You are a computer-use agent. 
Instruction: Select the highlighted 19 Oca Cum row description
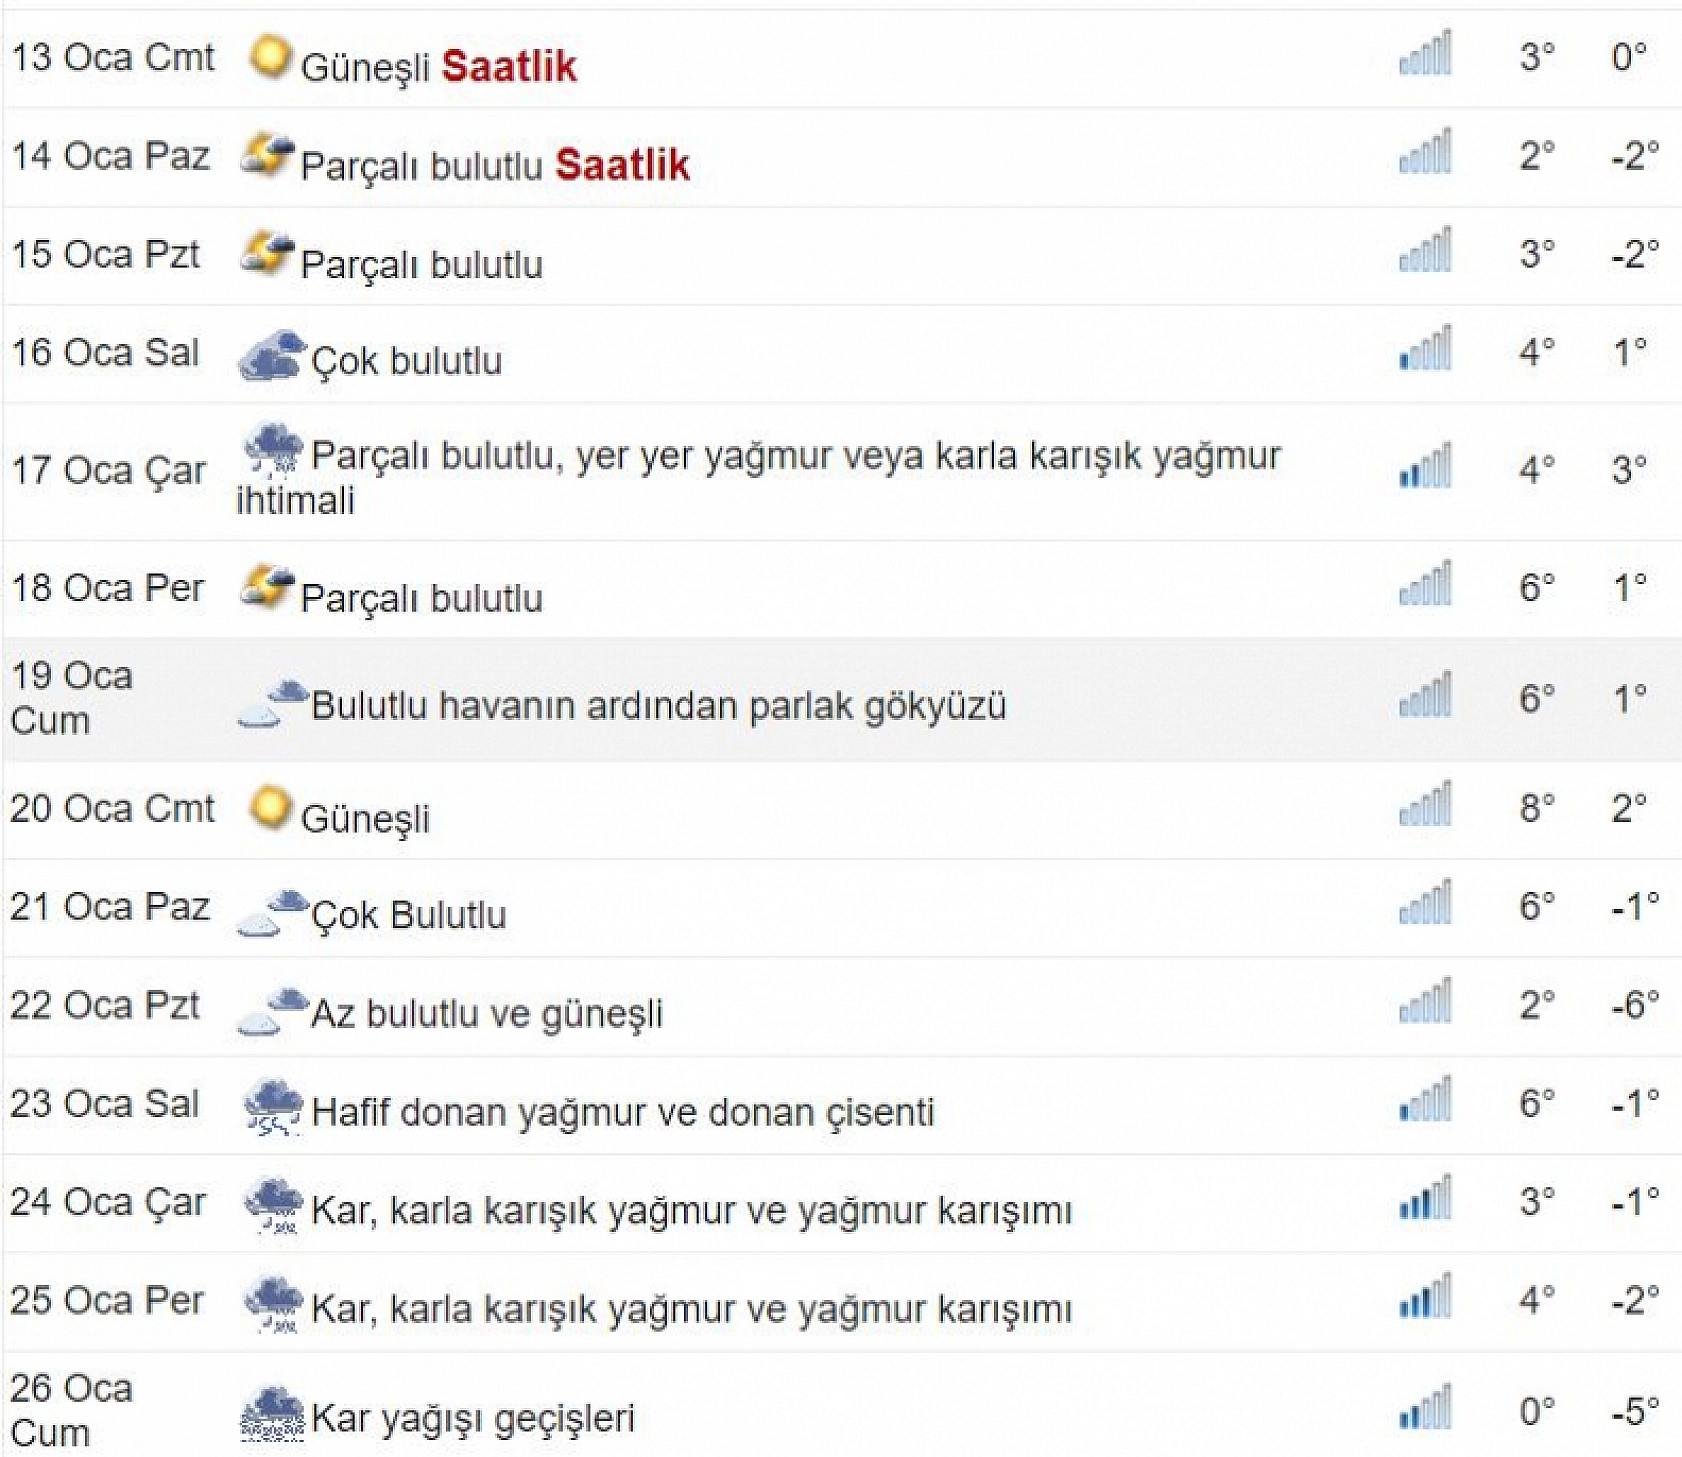[658, 706]
